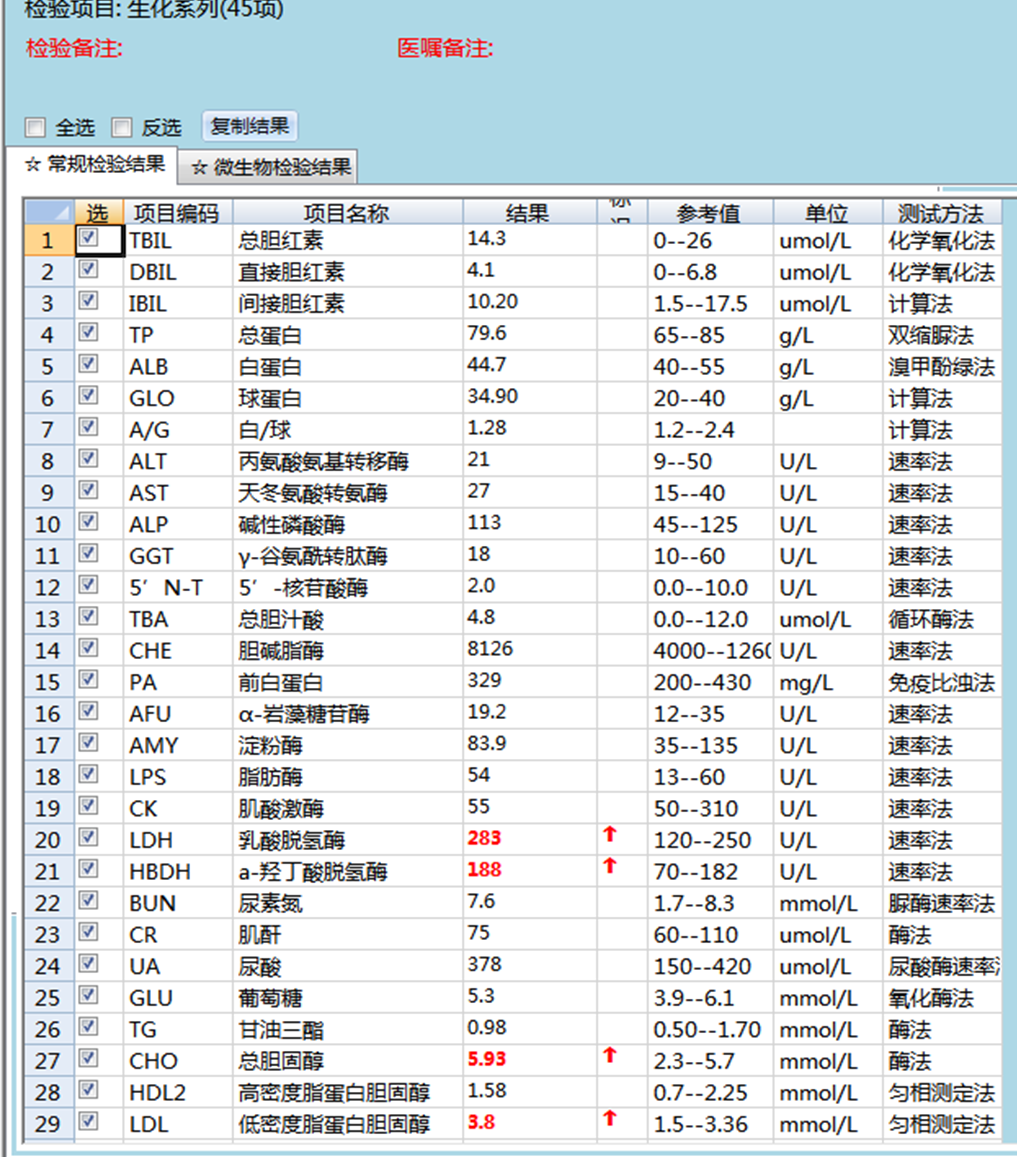Toggle the checkbox in the ALT row
This screenshot has width=1017, height=1157.
click(88, 458)
